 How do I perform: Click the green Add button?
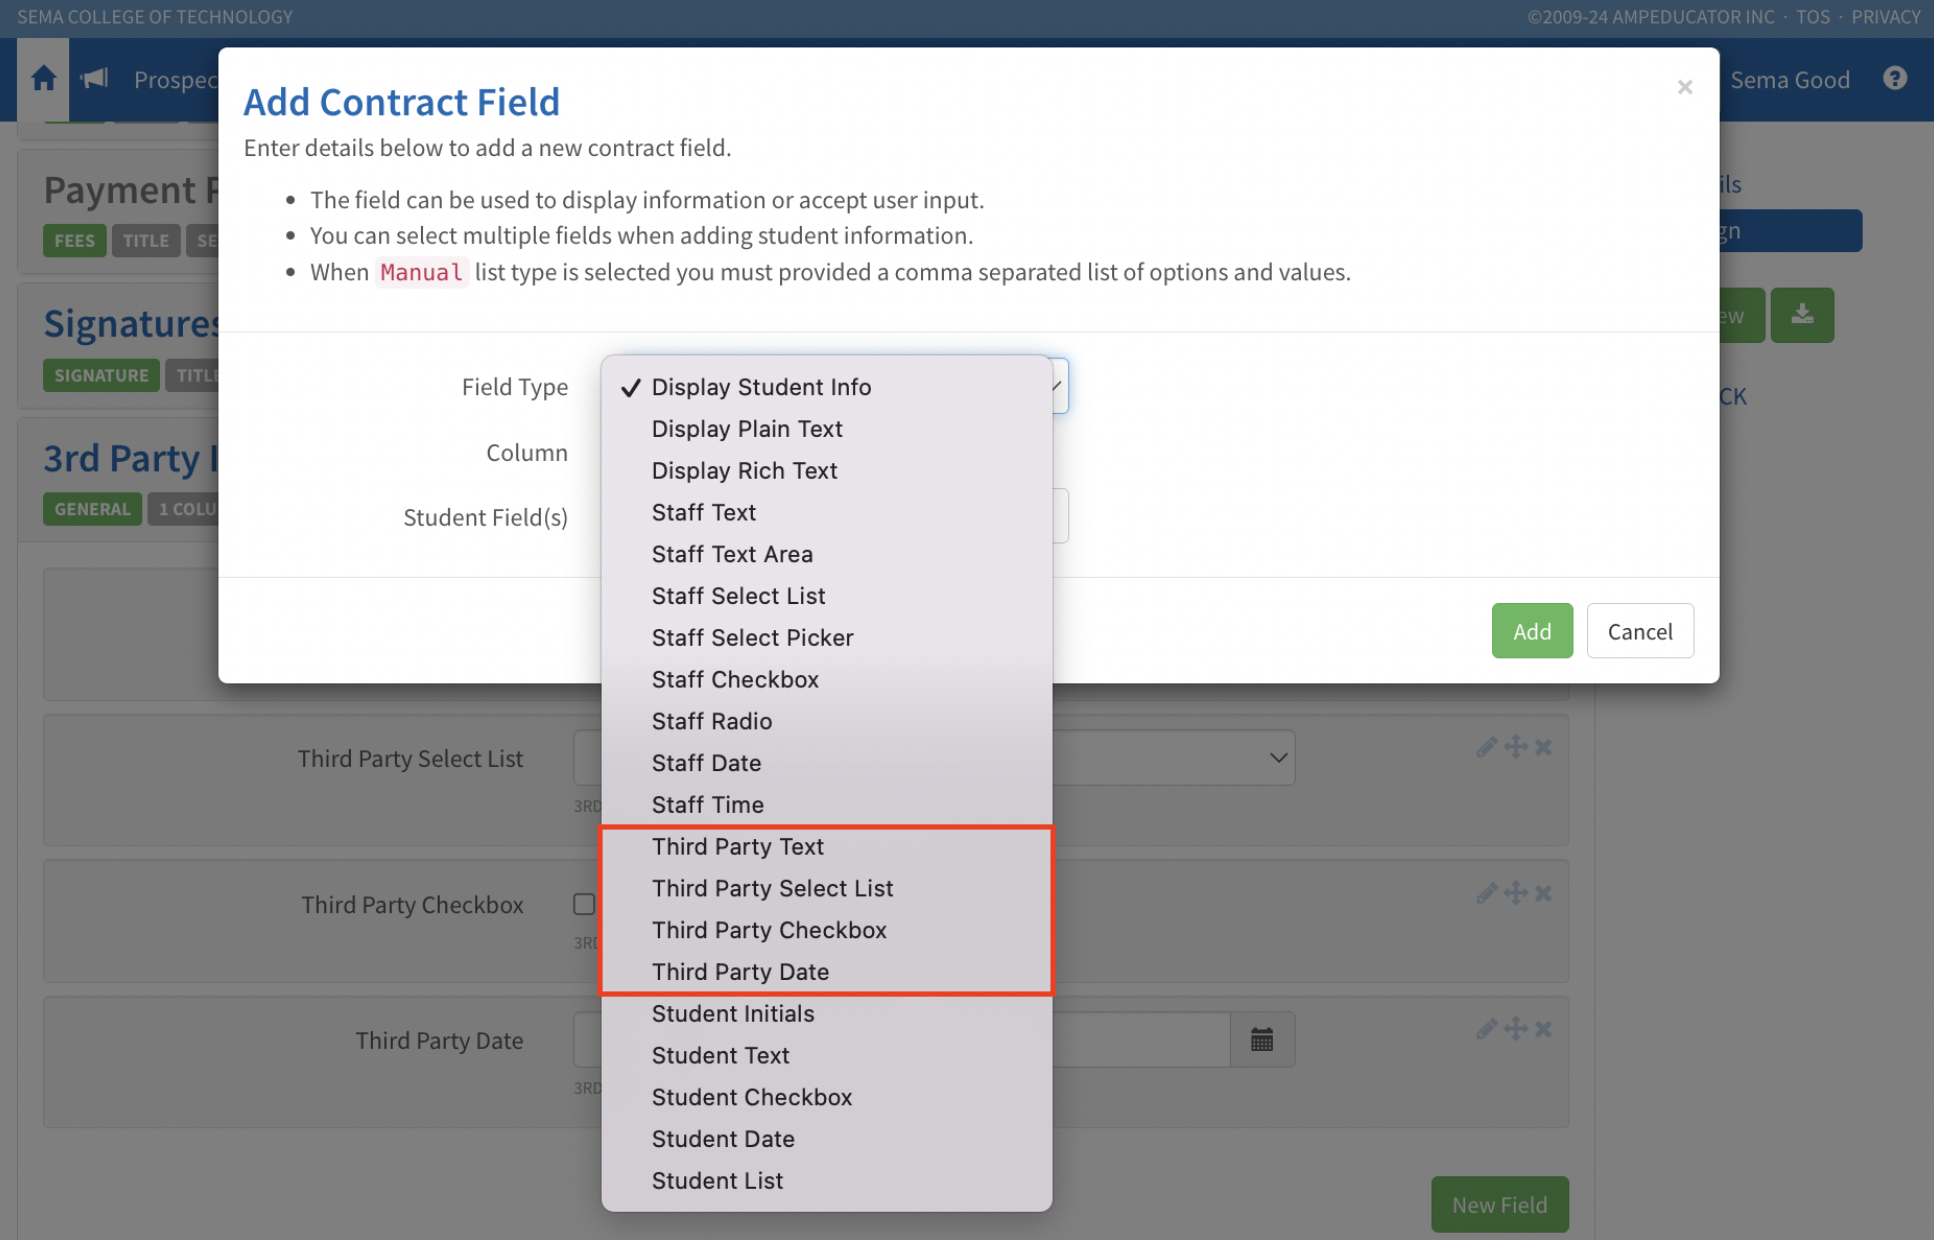(1531, 631)
